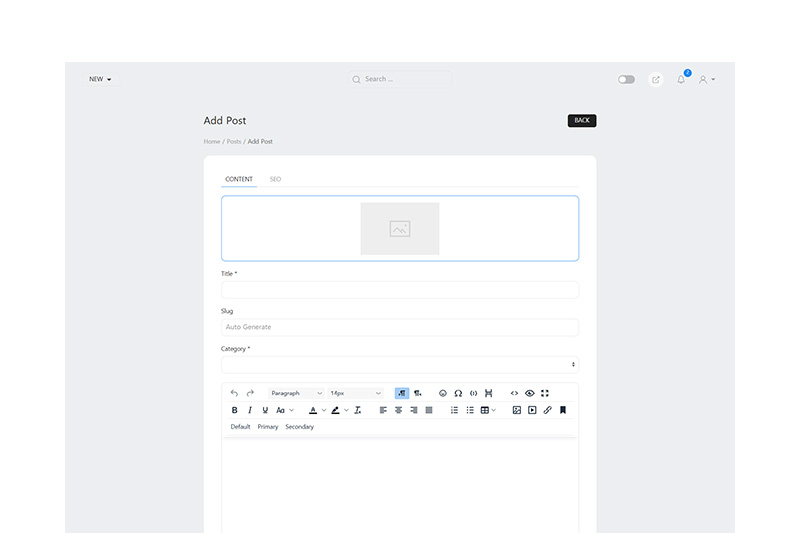
Task: Insert special character with omega icon
Action: 458,393
